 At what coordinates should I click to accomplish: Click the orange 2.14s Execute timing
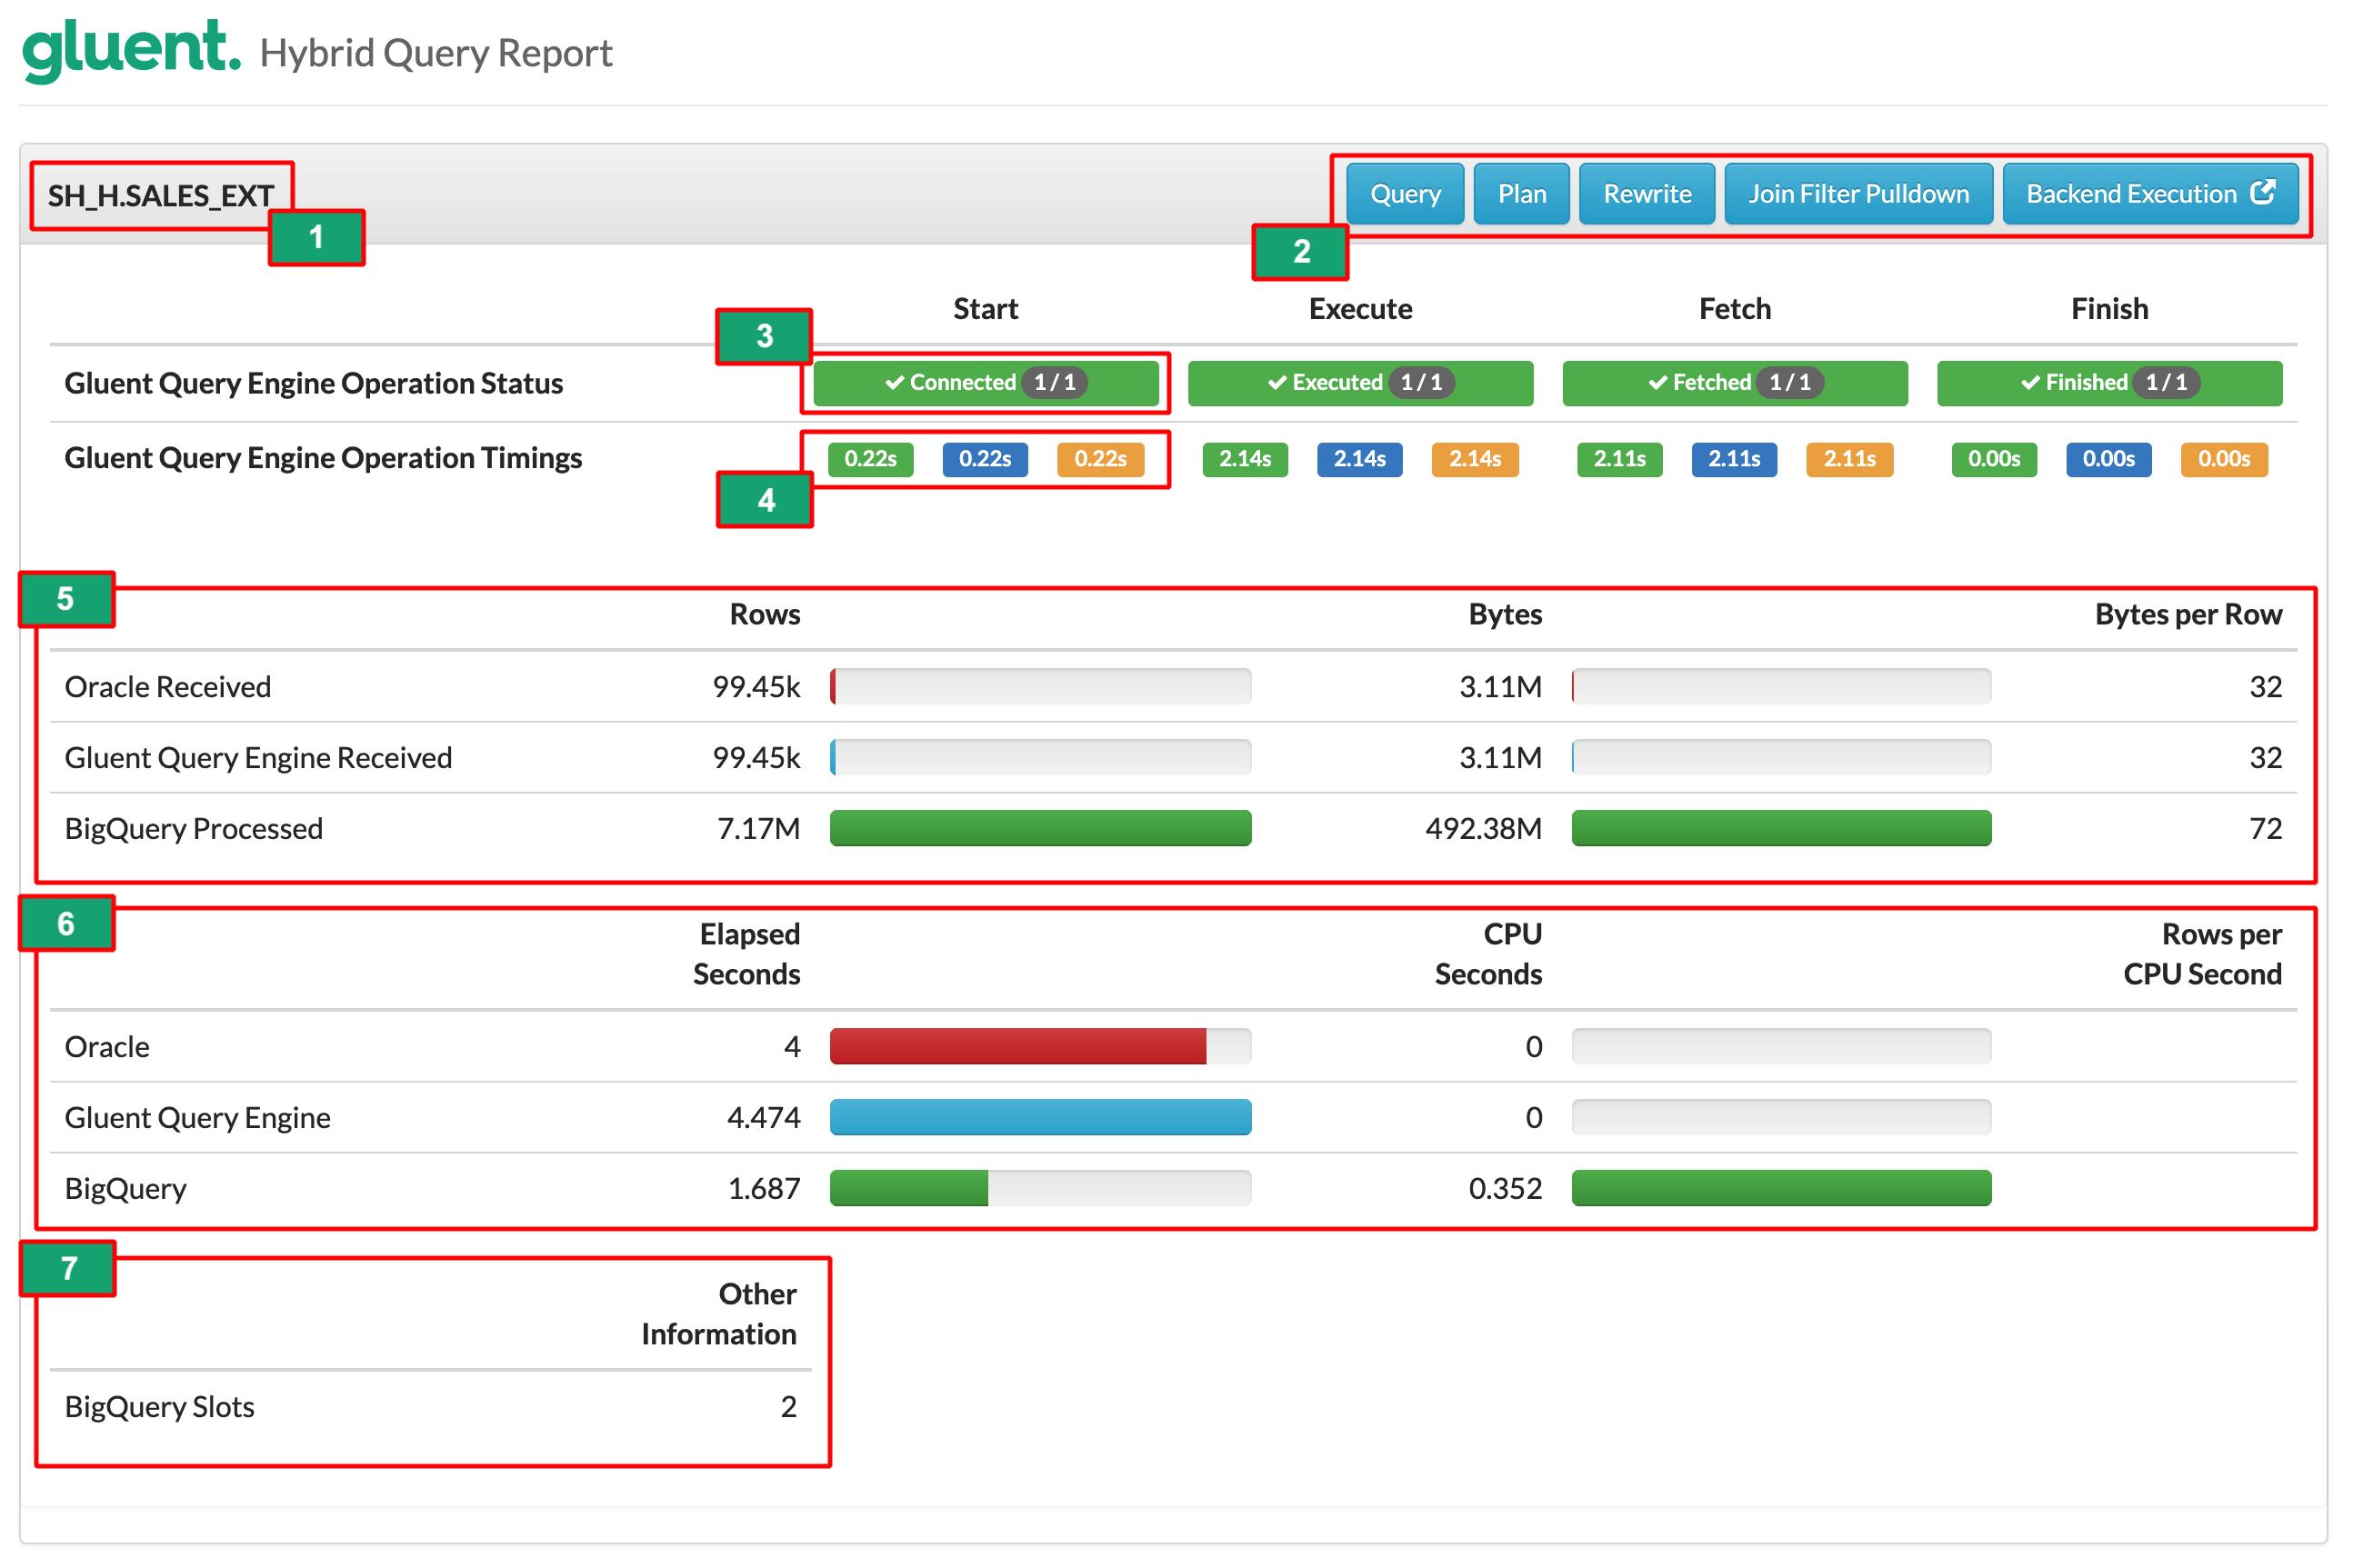[x=1474, y=459]
